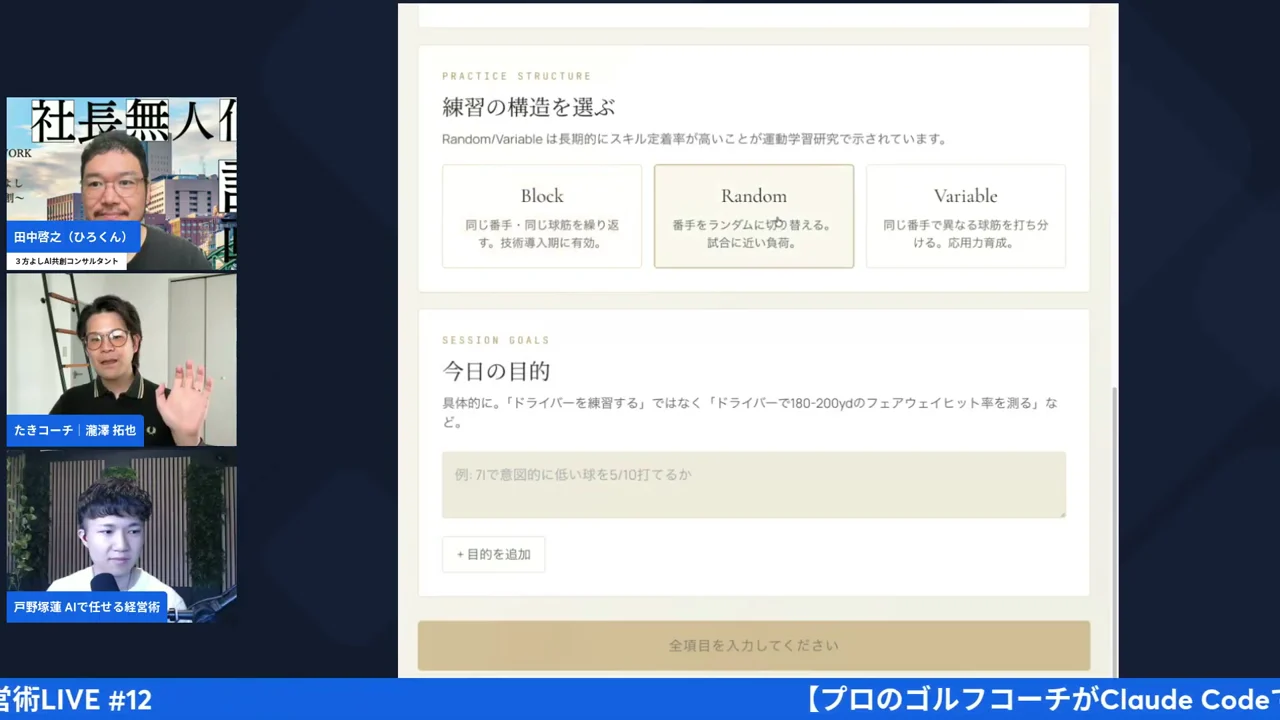Viewport: 1280px width, 720px height.
Task: Click the scrolling ticker 'プロのゴルフコーチがClaude Code' text
Action: (x=1043, y=700)
